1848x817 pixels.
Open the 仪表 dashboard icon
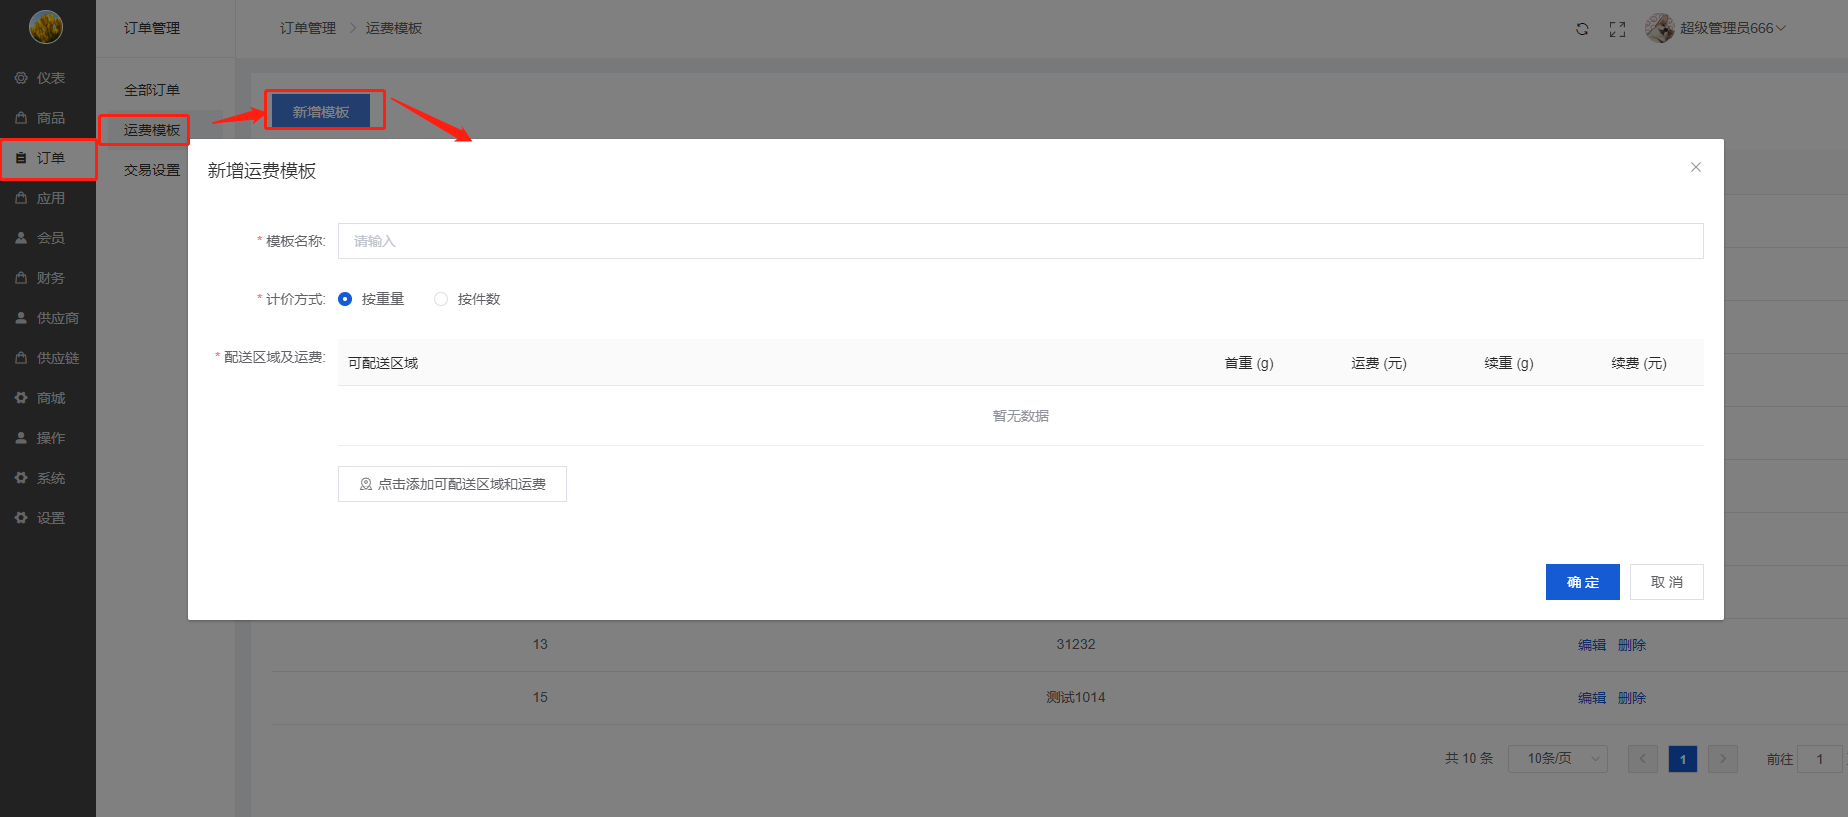point(21,78)
